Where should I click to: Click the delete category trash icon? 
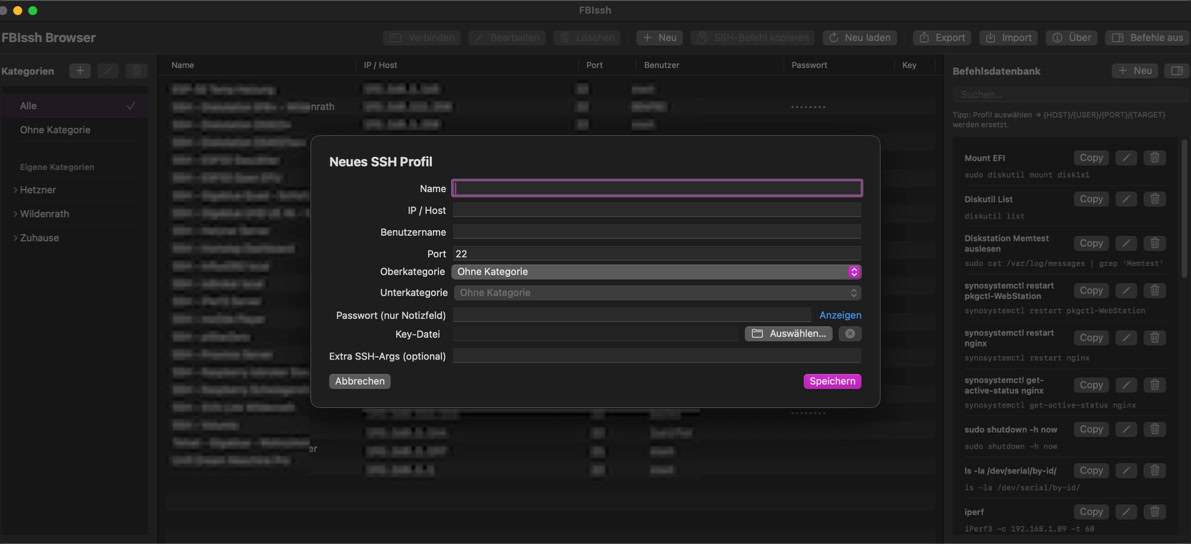coord(136,71)
